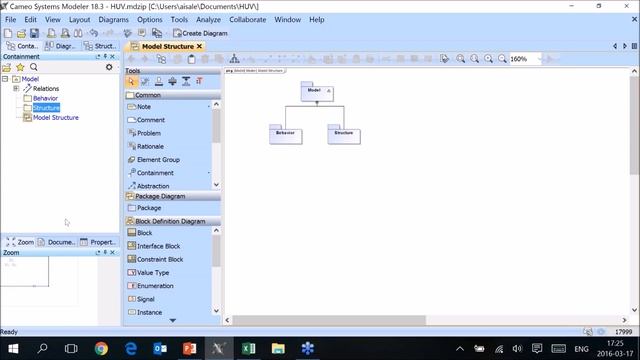
Task: Click the diagram horizontal scrollbar thumb
Action: click(x=329, y=320)
